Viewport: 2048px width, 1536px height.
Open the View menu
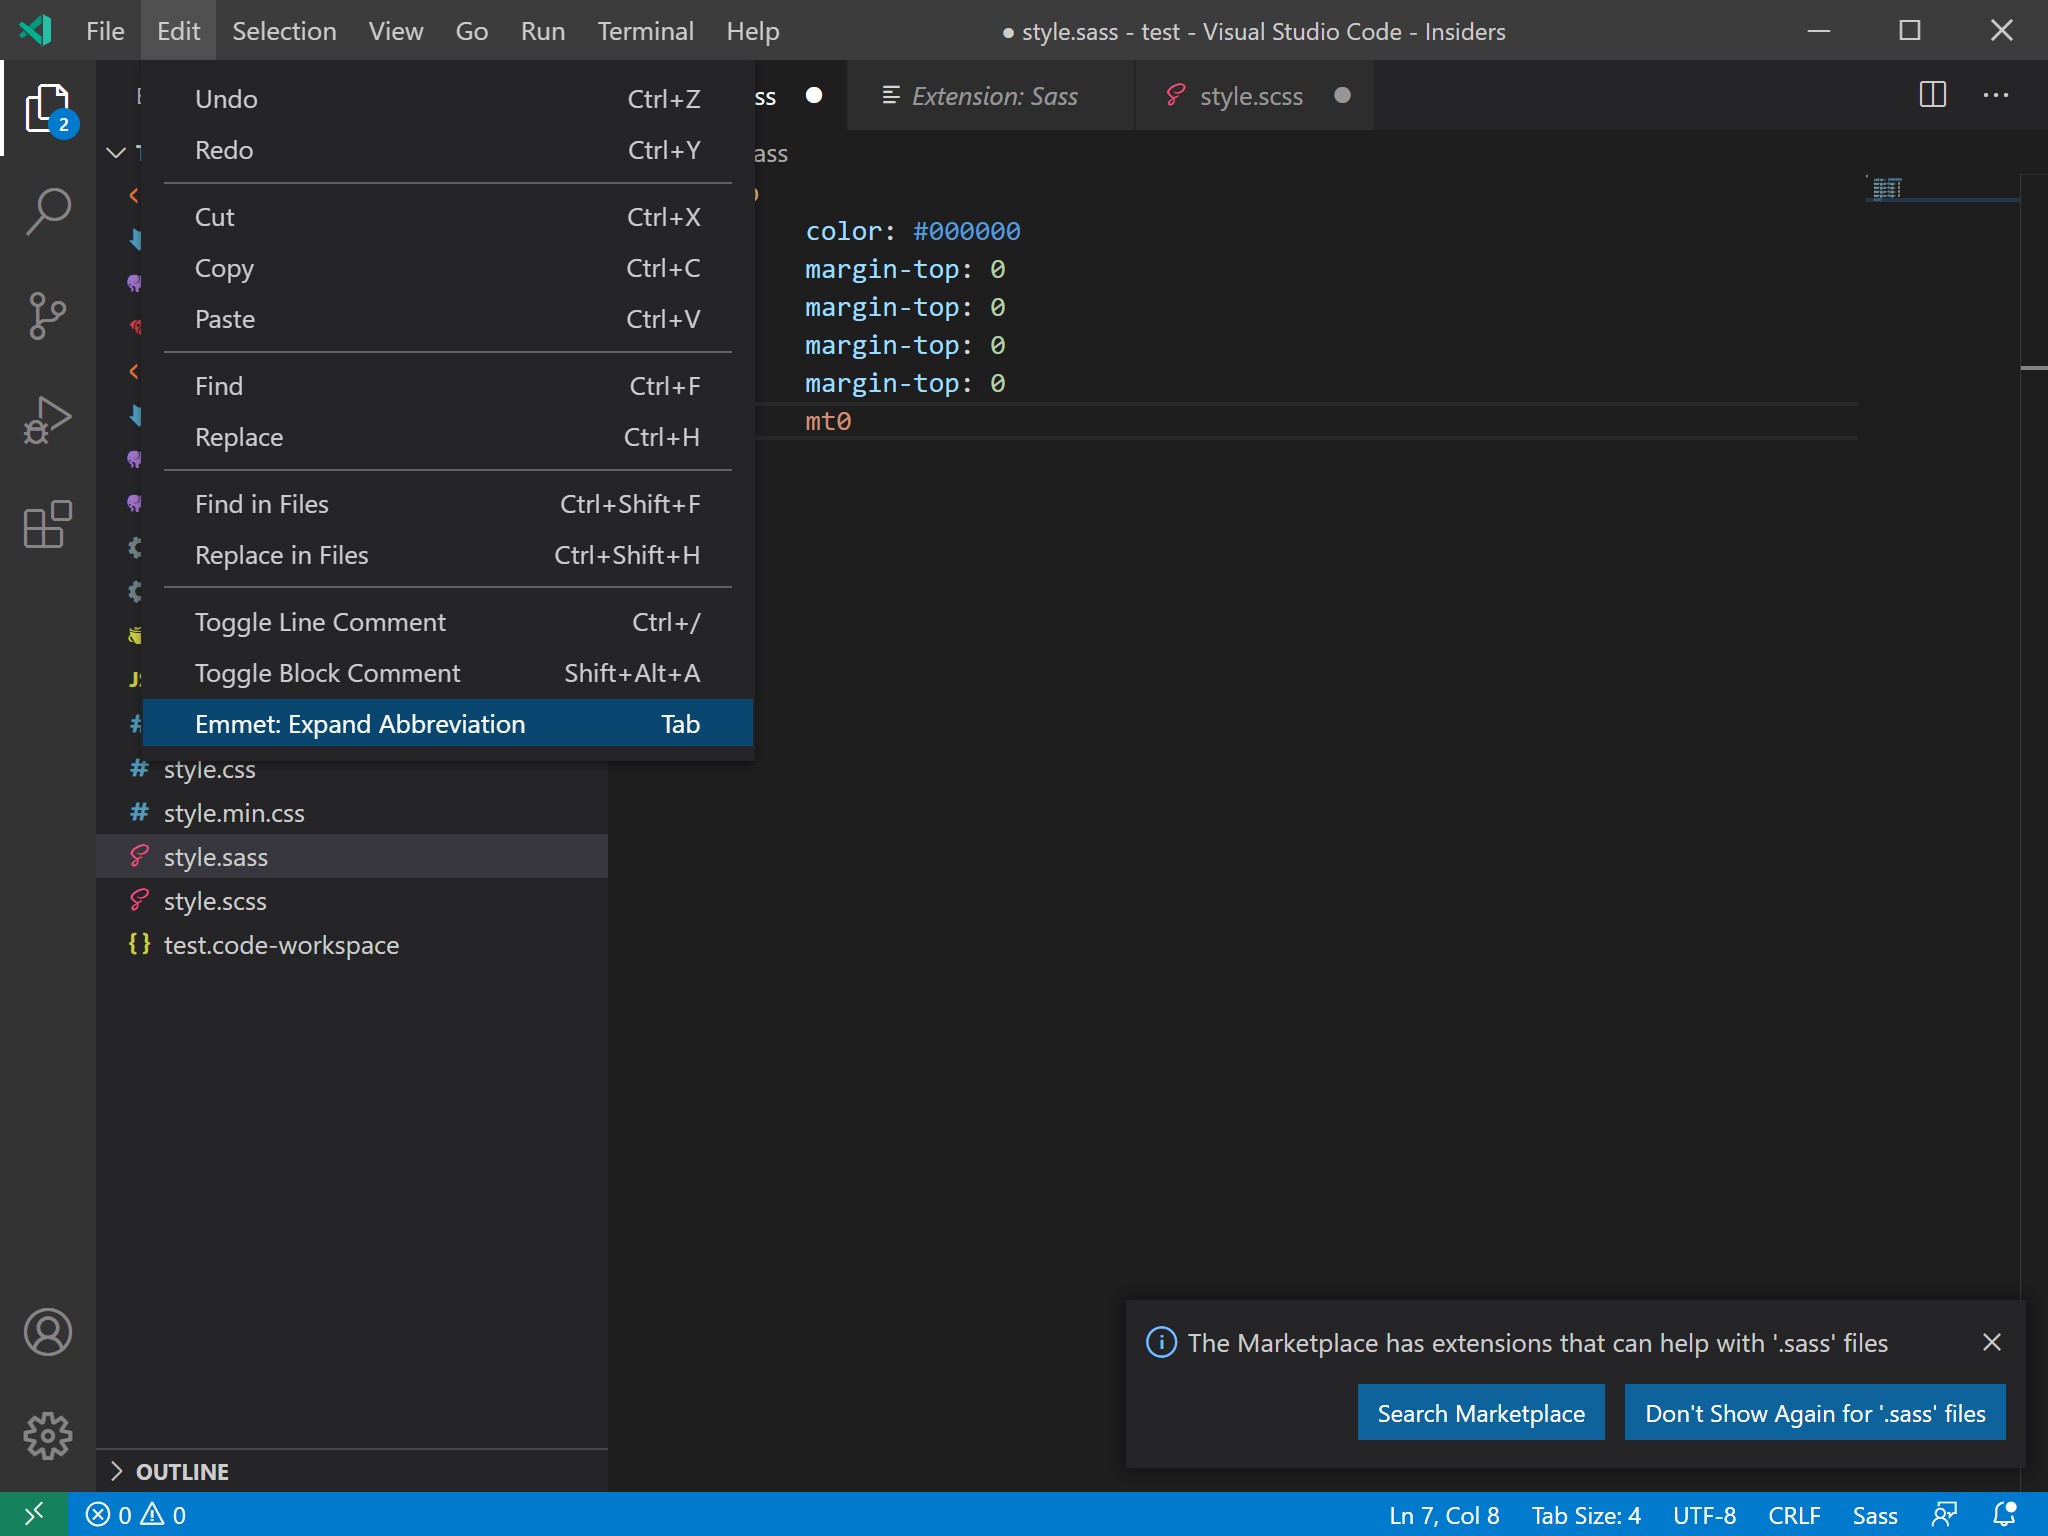[x=396, y=30]
